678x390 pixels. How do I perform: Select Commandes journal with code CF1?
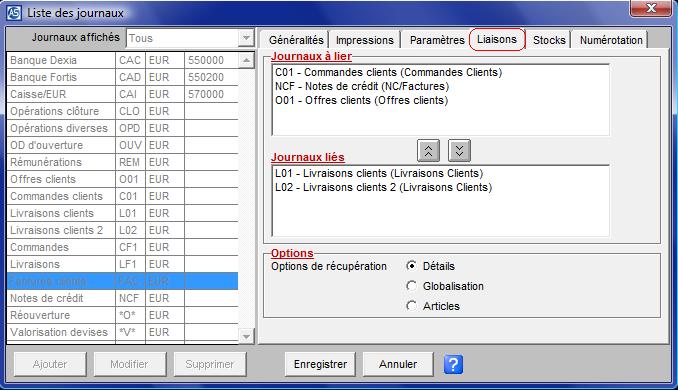(x=122, y=247)
